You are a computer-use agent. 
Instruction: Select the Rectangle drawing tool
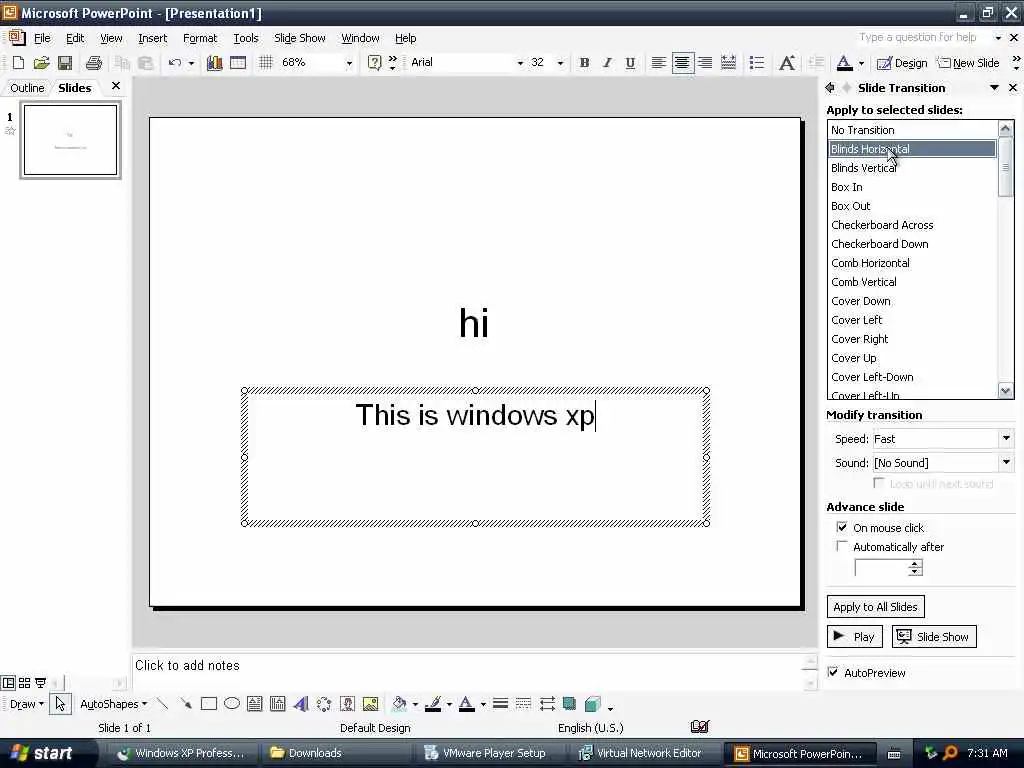(209, 703)
